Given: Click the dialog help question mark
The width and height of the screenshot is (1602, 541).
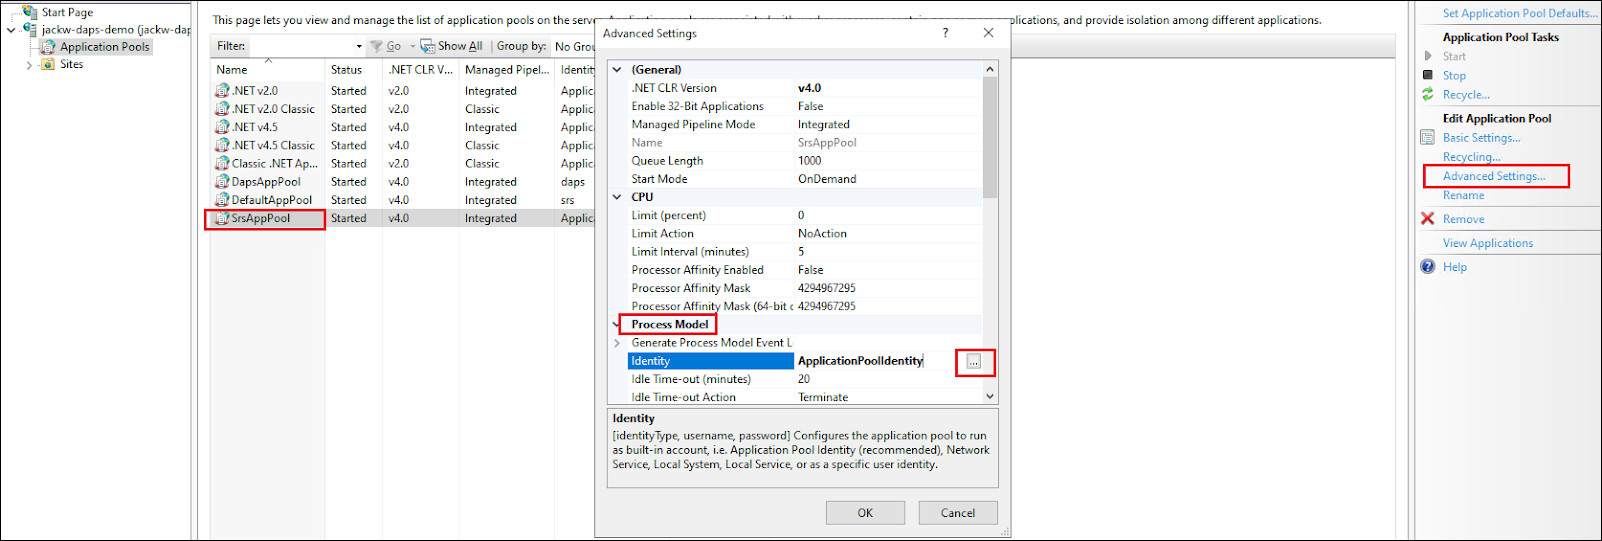Looking at the screenshot, I should [945, 33].
